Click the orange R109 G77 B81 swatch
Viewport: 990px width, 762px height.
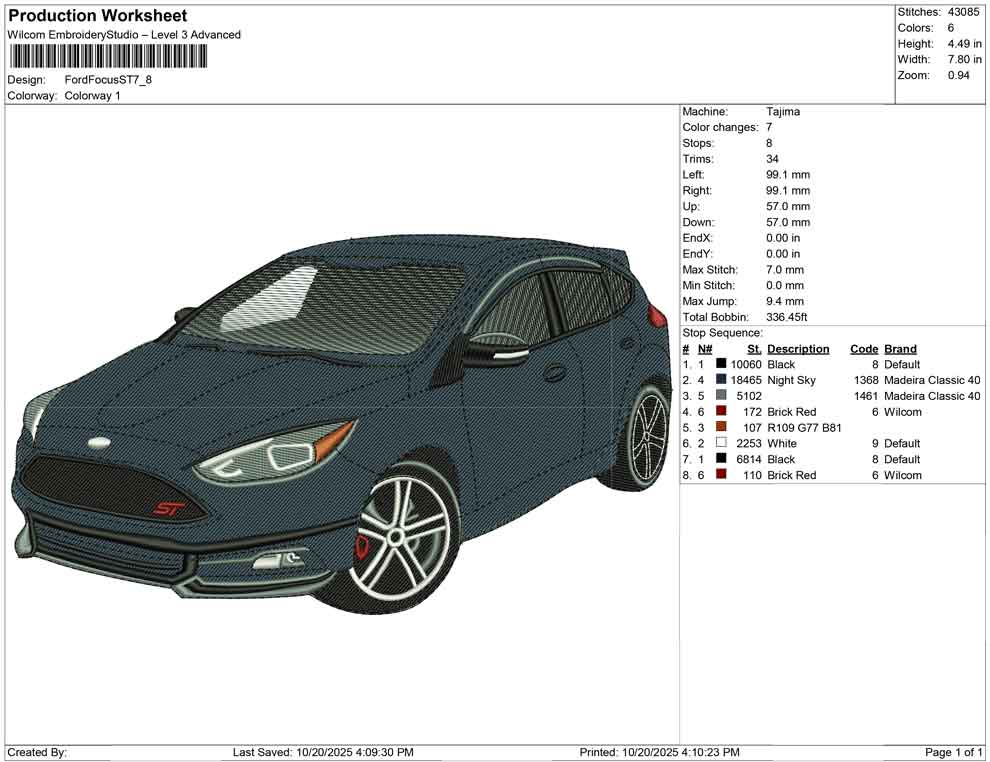click(721, 427)
